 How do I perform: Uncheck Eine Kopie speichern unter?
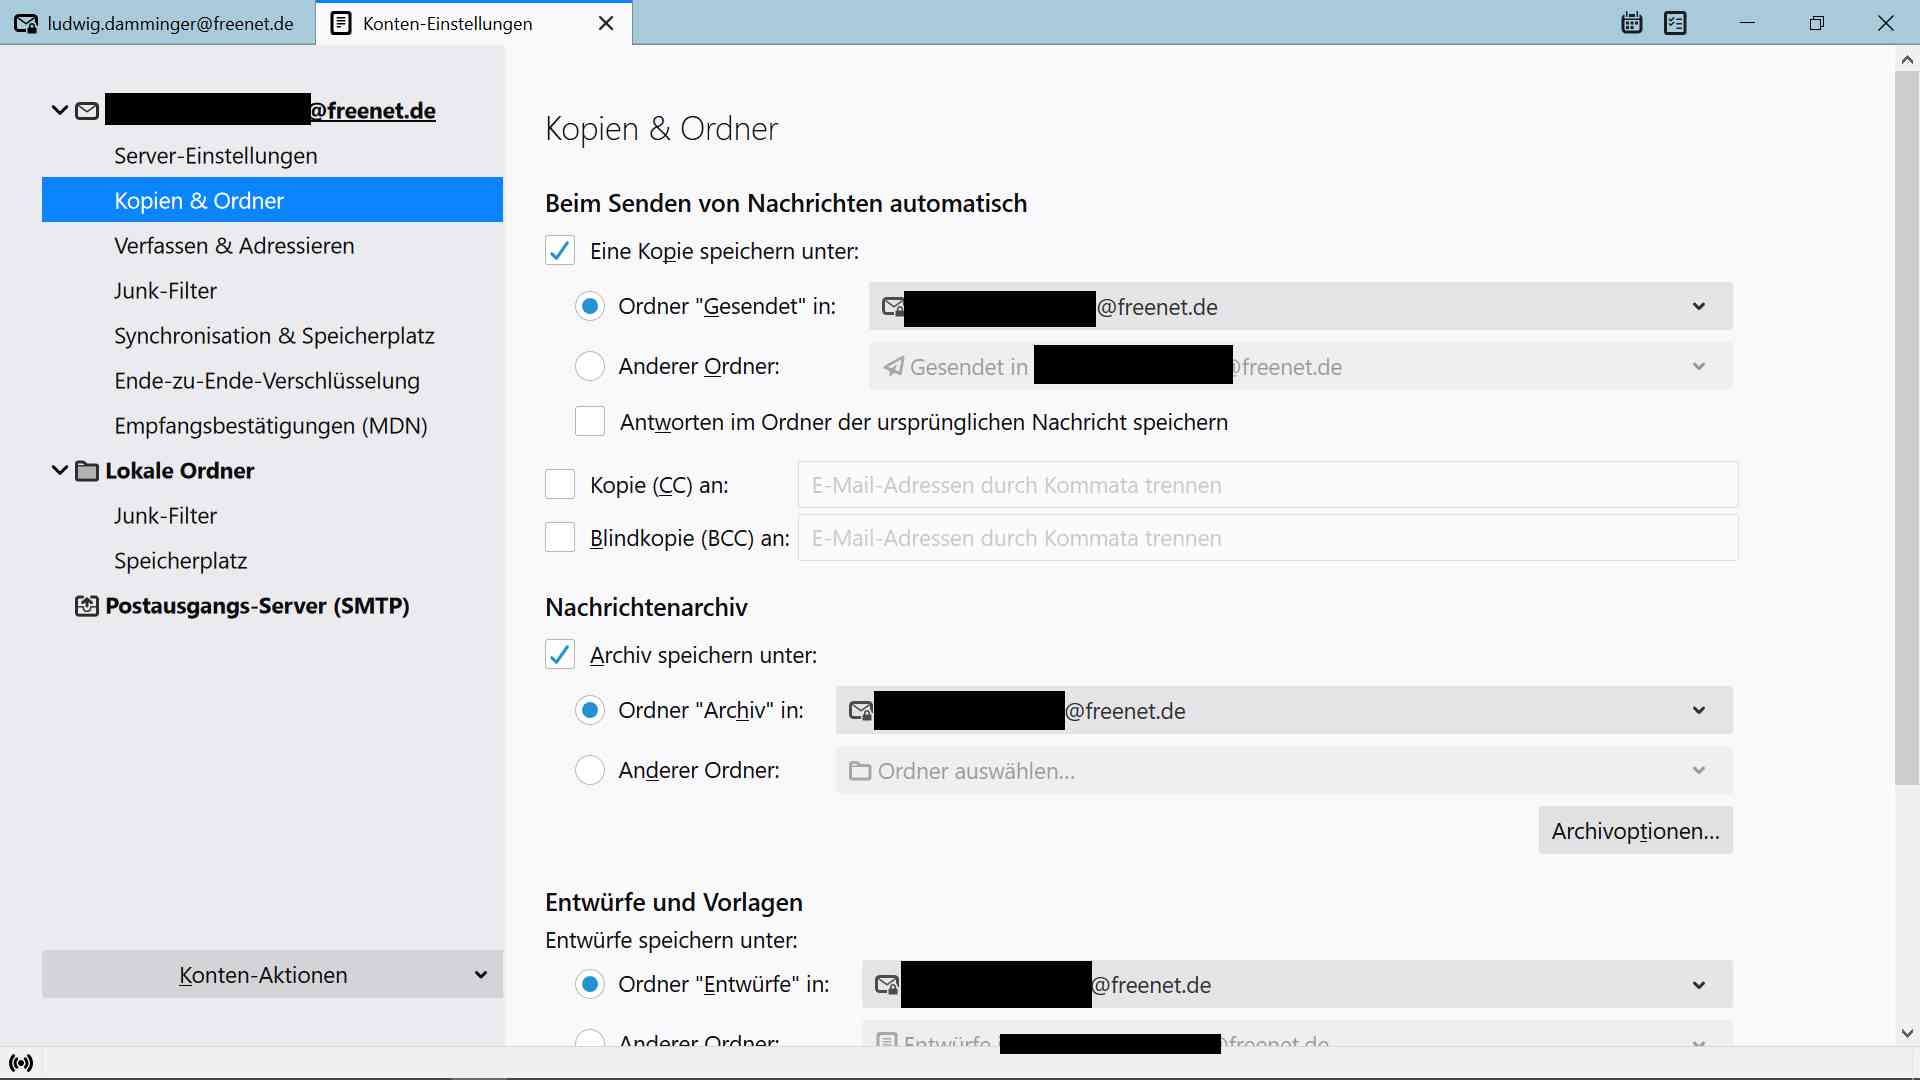560,251
